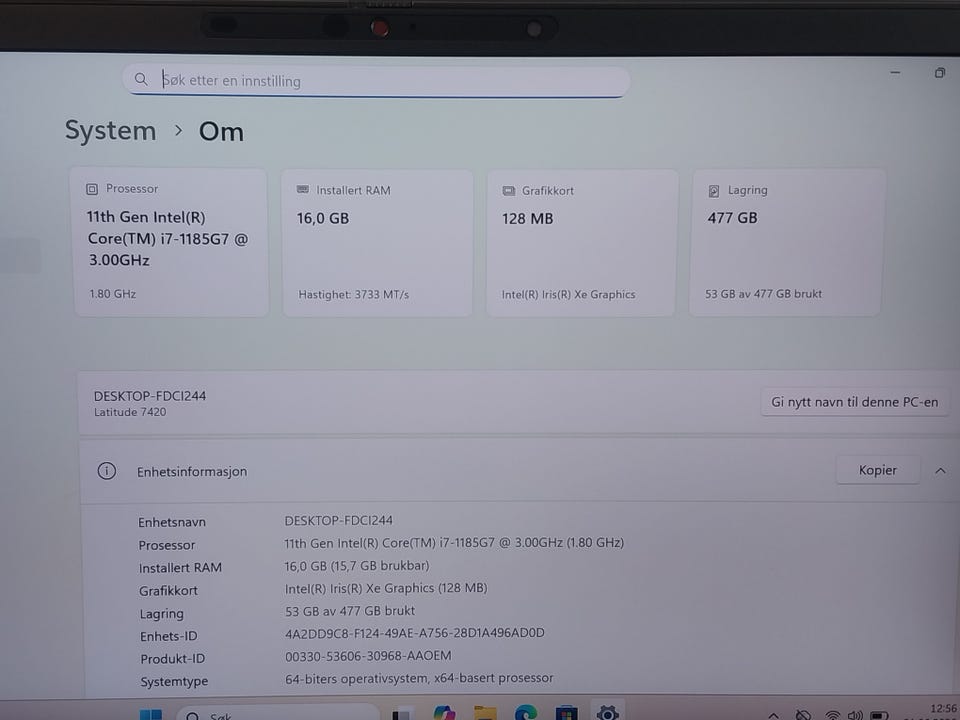Focus the 'Søk etter en innstilling' search field
Image resolution: width=960 pixels, height=720 pixels.
point(376,81)
